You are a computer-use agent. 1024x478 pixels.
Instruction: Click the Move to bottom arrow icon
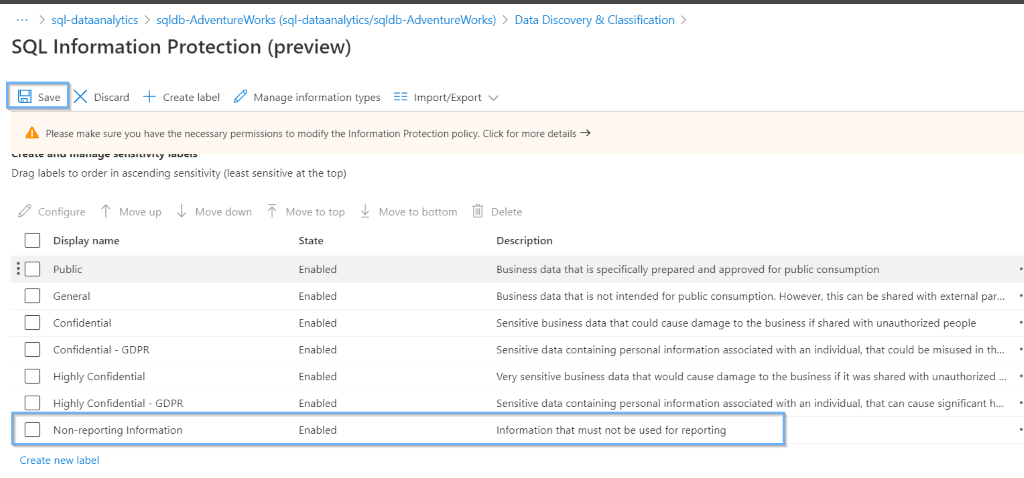tap(366, 212)
